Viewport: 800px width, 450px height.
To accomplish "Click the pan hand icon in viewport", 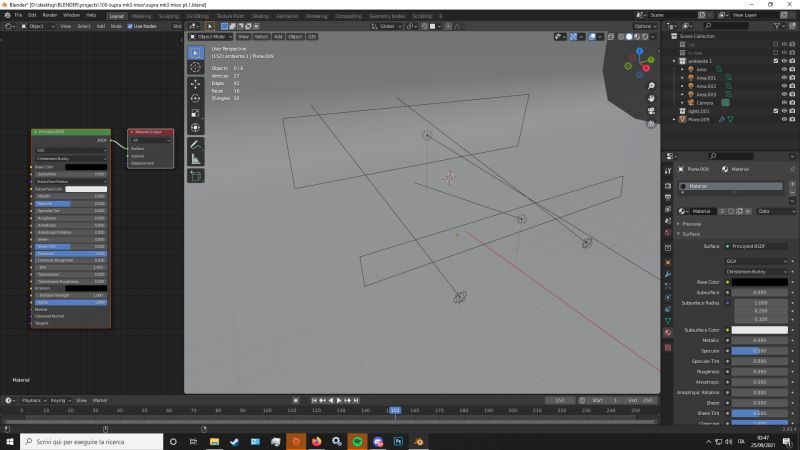I will click(x=651, y=98).
